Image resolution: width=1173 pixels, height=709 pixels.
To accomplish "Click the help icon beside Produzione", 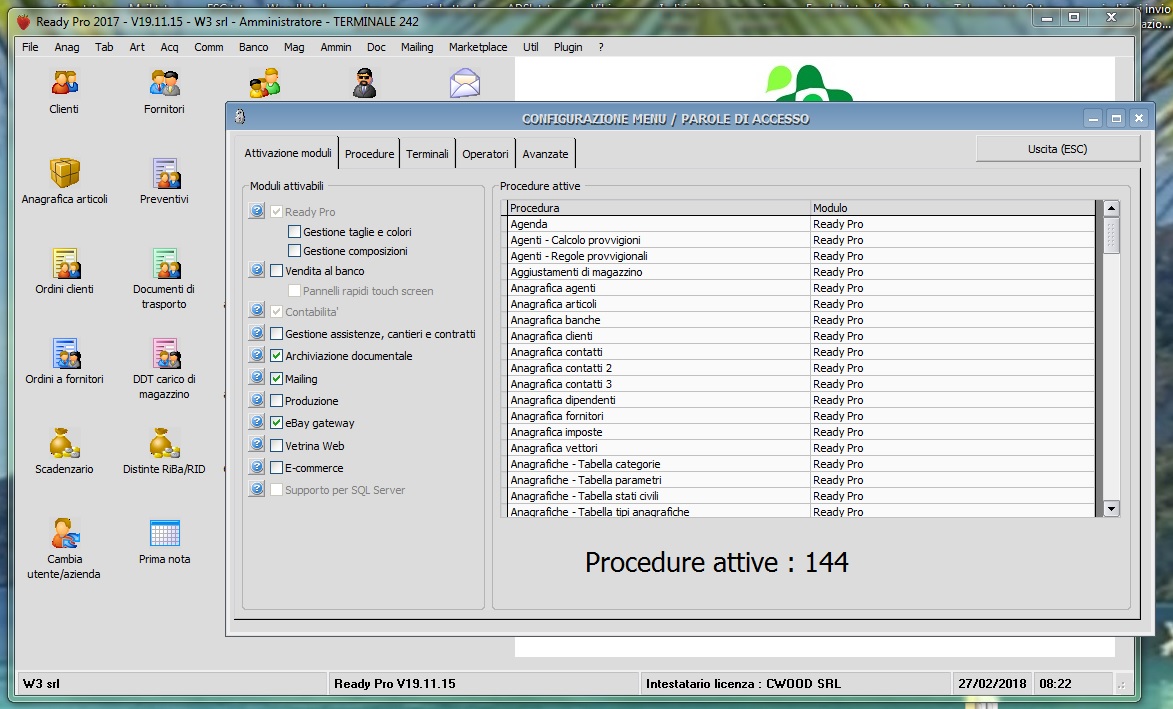I will pos(257,400).
